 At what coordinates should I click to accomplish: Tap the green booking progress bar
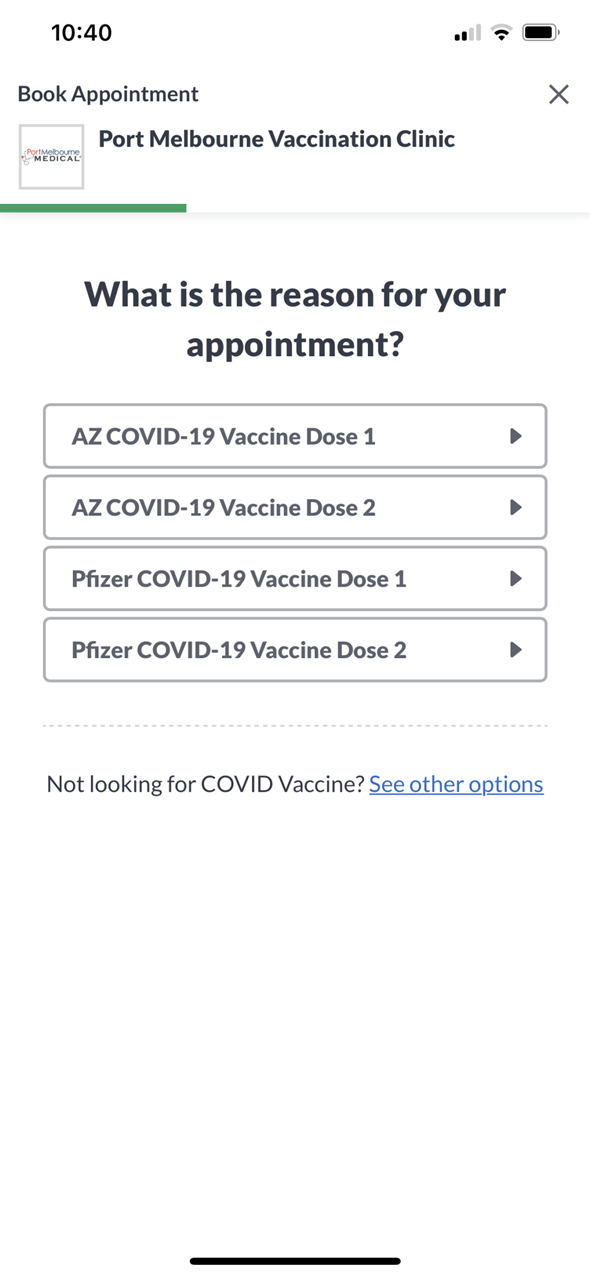coord(93,208)
